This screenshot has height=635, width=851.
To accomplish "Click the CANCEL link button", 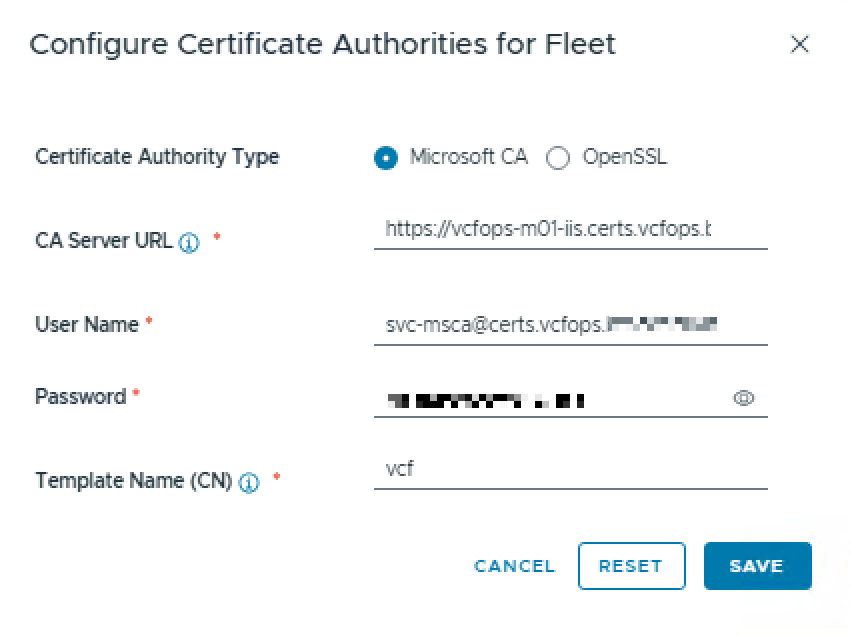I will coord(515,566).
